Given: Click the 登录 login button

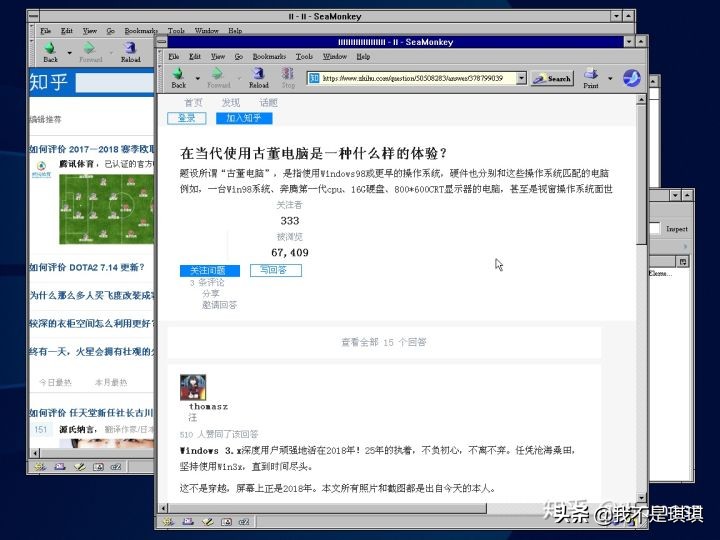Looking at the screenshot, I should pyautogui.click(x=187, y=118).
